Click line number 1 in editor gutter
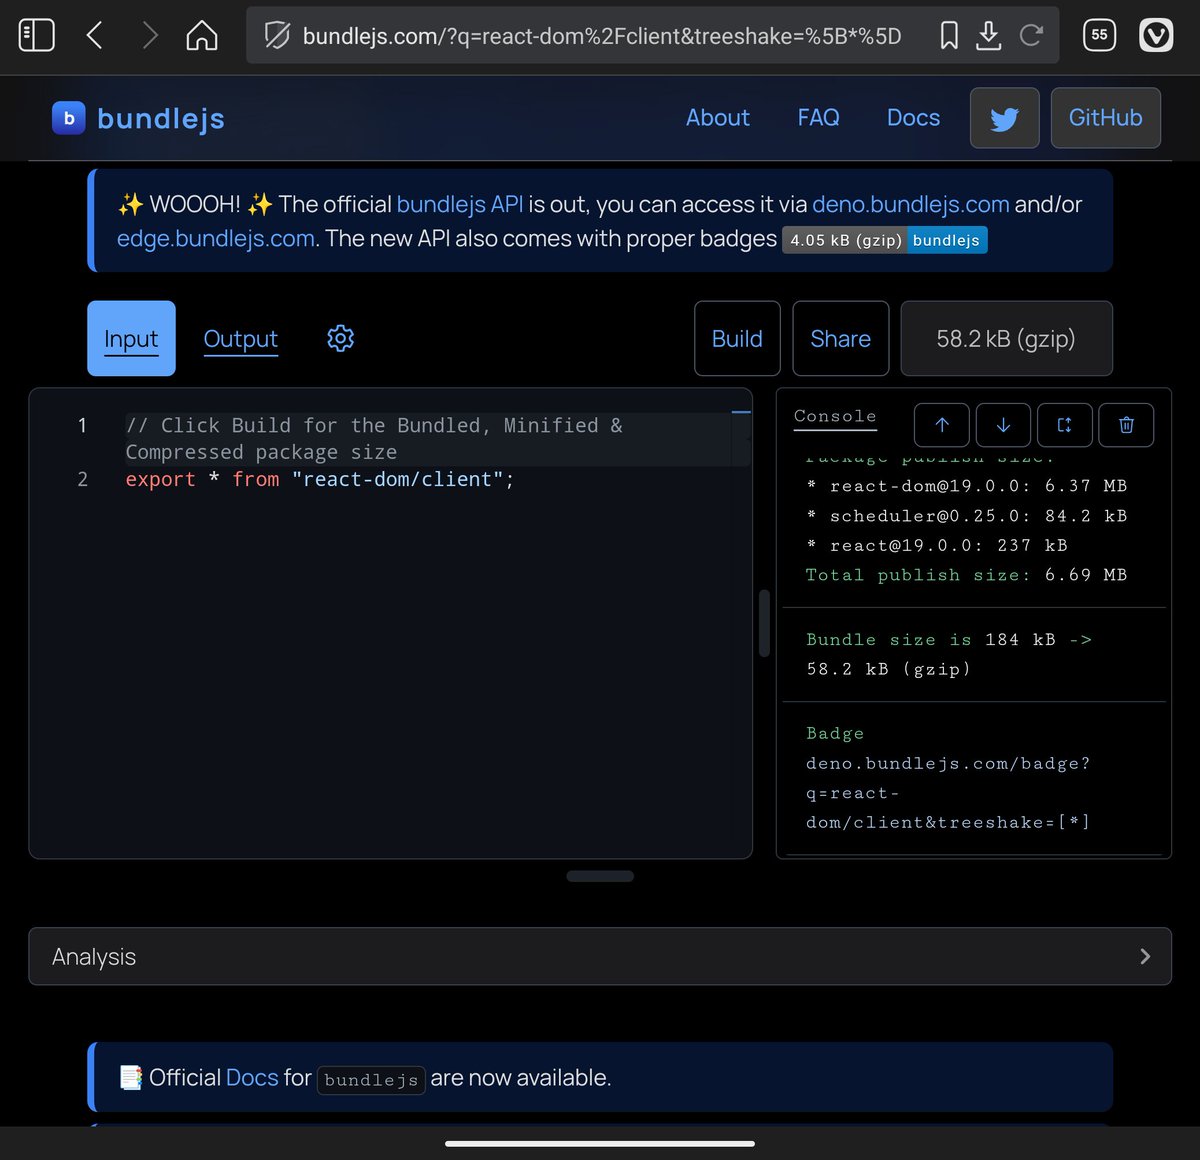The image size is (1200, 1160). click(82, 425)
